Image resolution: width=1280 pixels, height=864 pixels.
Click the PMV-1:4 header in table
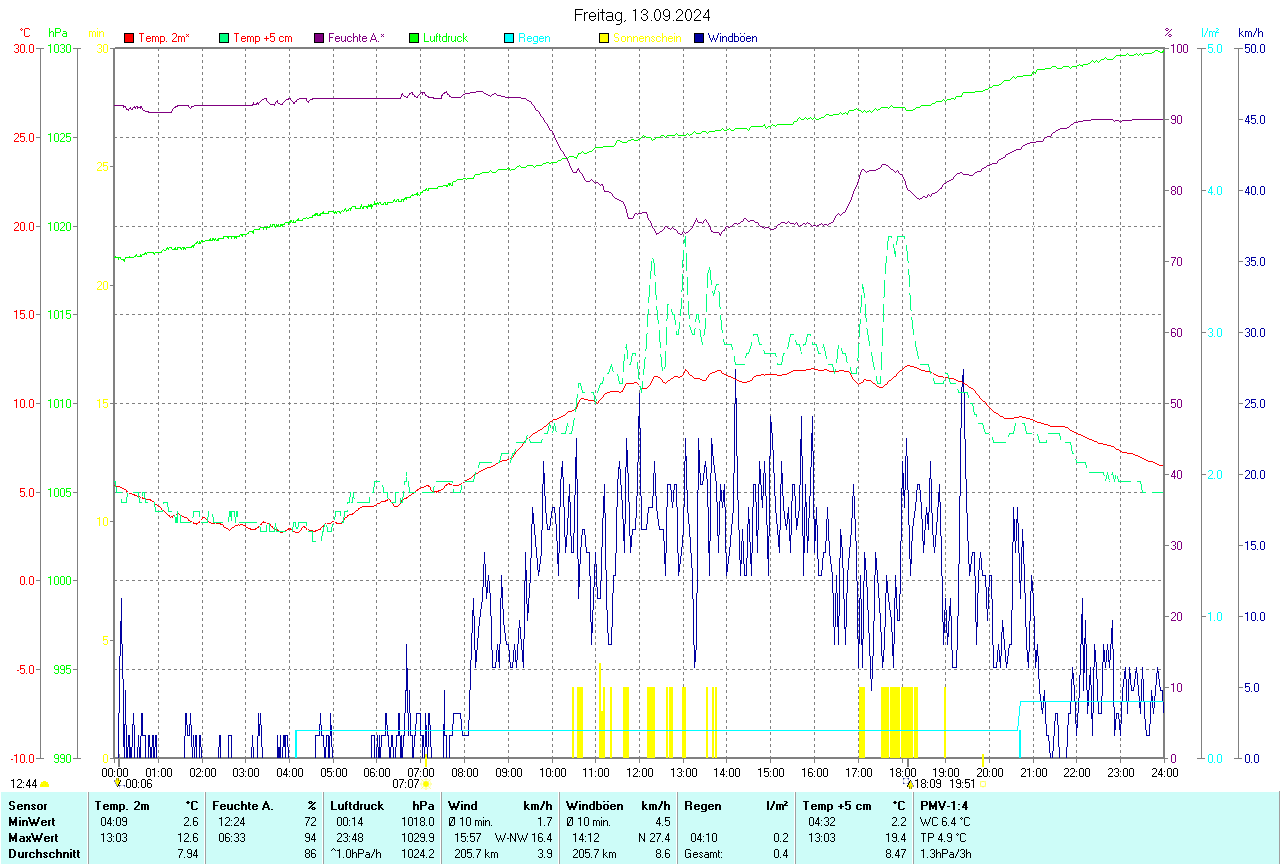point(944,805)
